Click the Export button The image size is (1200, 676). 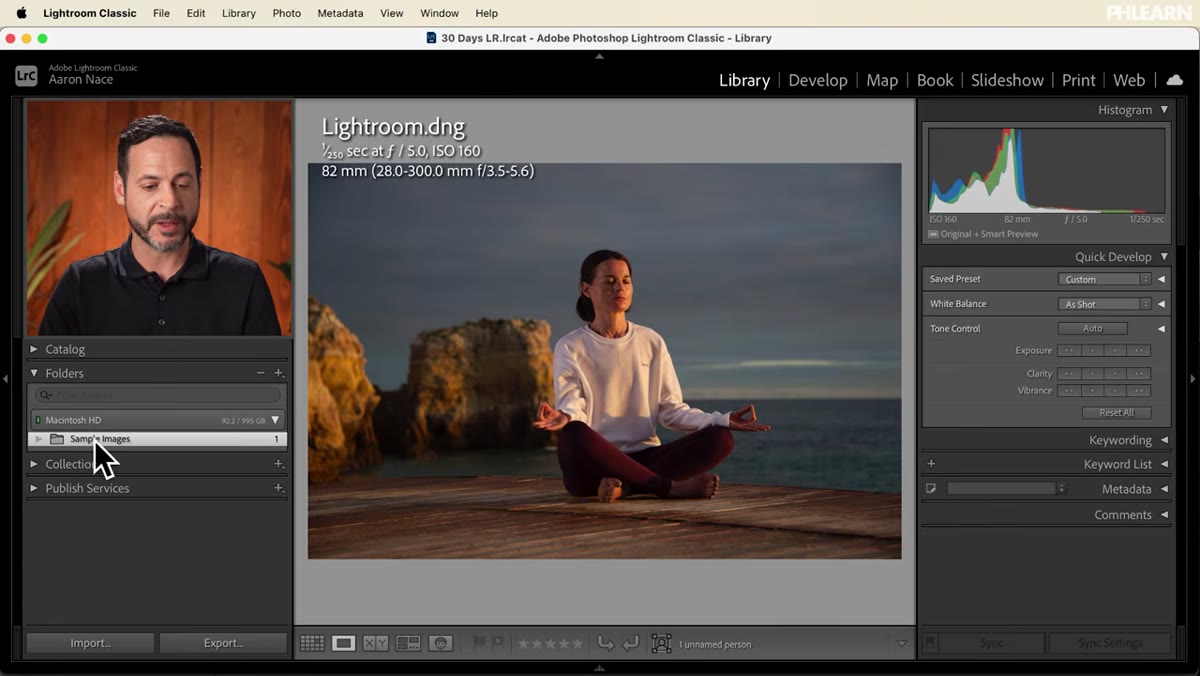pyautogui.click(x=223, y=643)
